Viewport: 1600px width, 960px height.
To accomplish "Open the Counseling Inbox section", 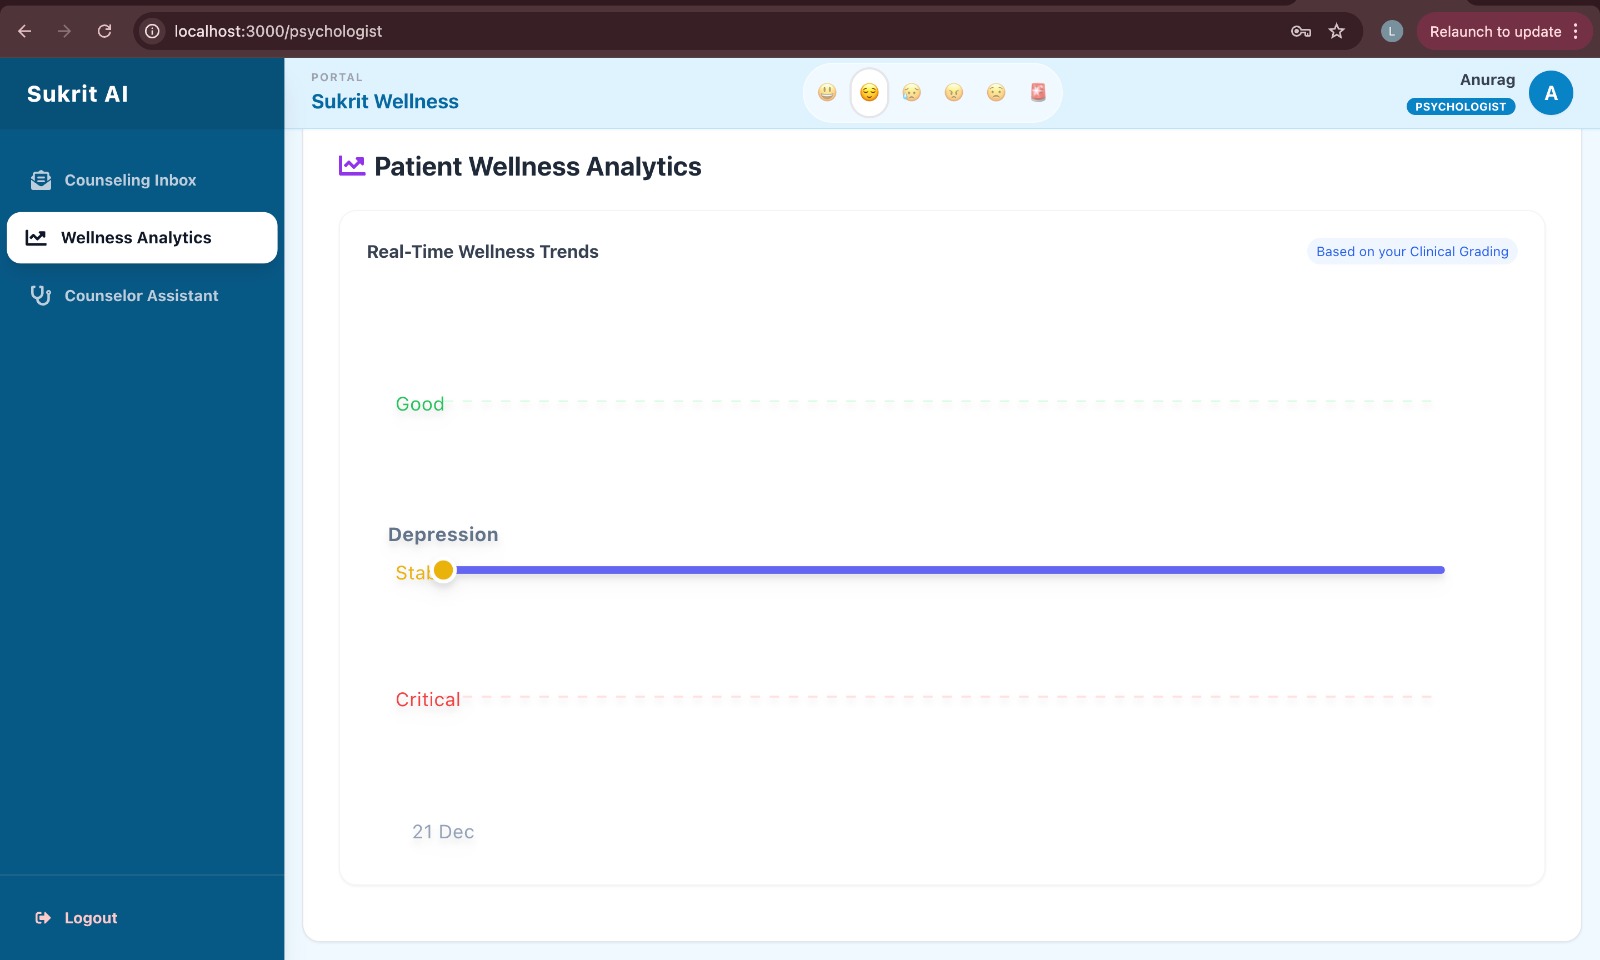I will pos(142,180).
